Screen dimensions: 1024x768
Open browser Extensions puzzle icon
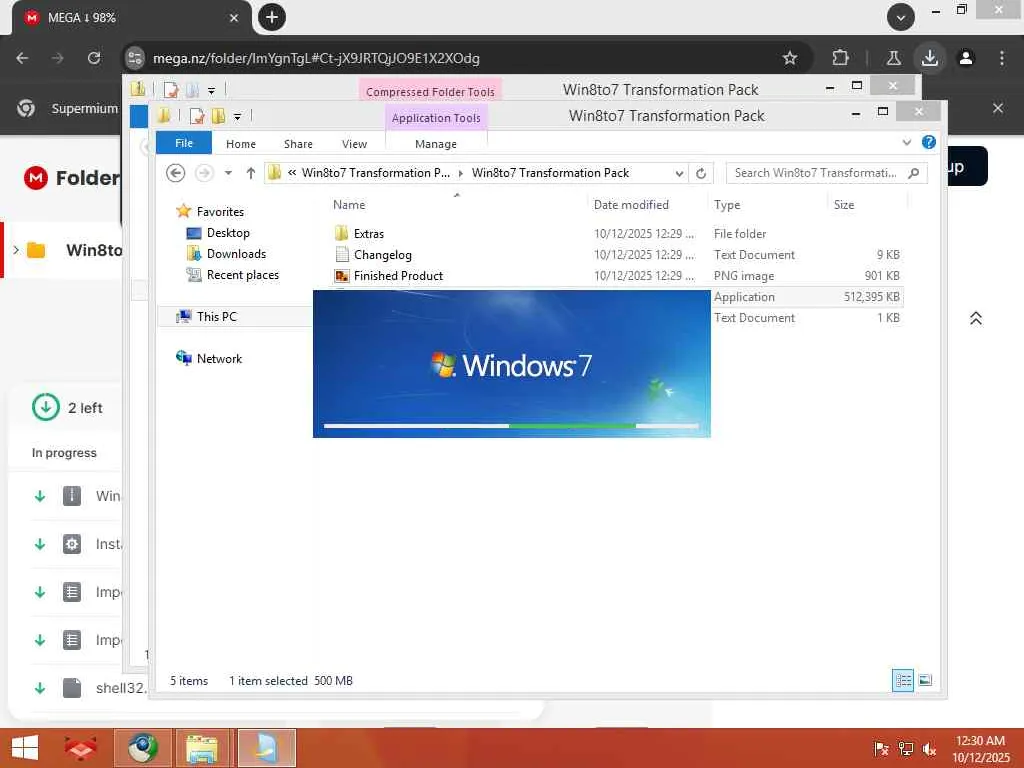coord(840,58)
